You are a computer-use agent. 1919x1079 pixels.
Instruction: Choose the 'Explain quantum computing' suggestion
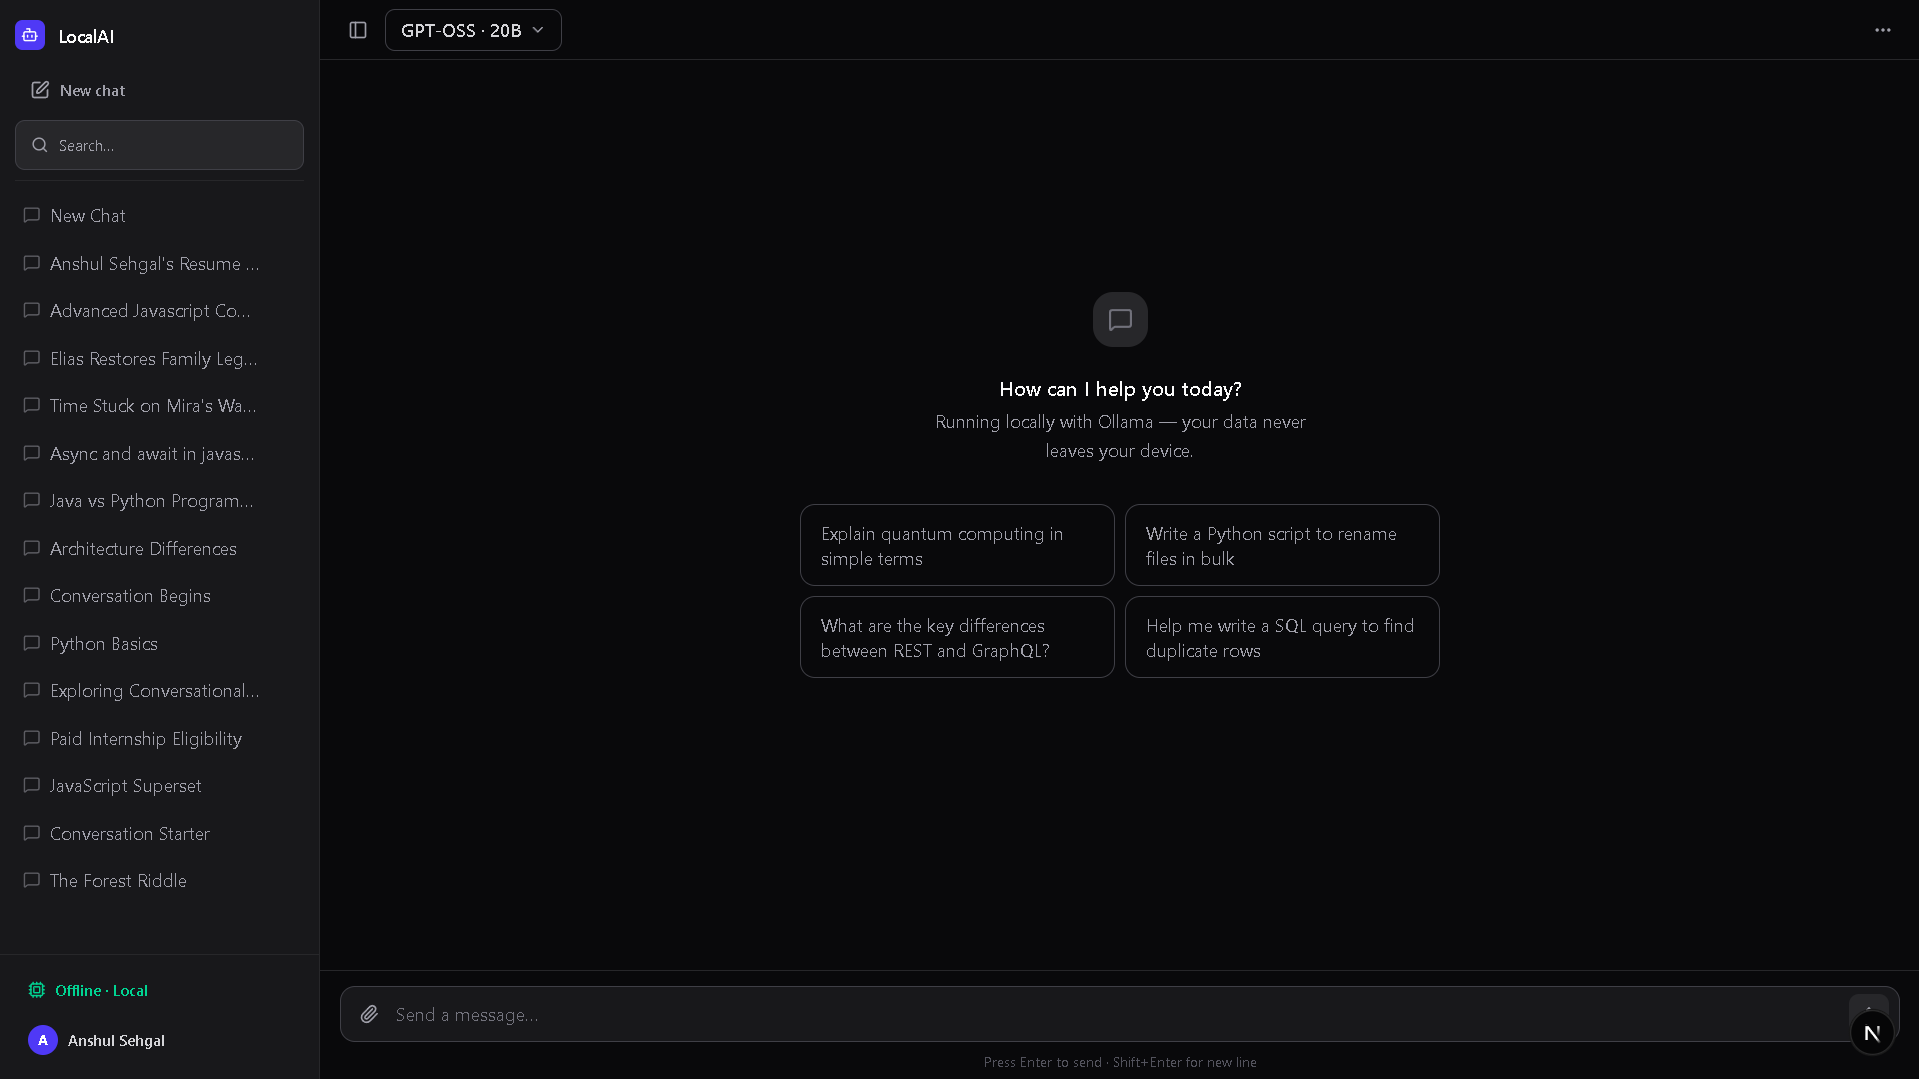[957, 545]
